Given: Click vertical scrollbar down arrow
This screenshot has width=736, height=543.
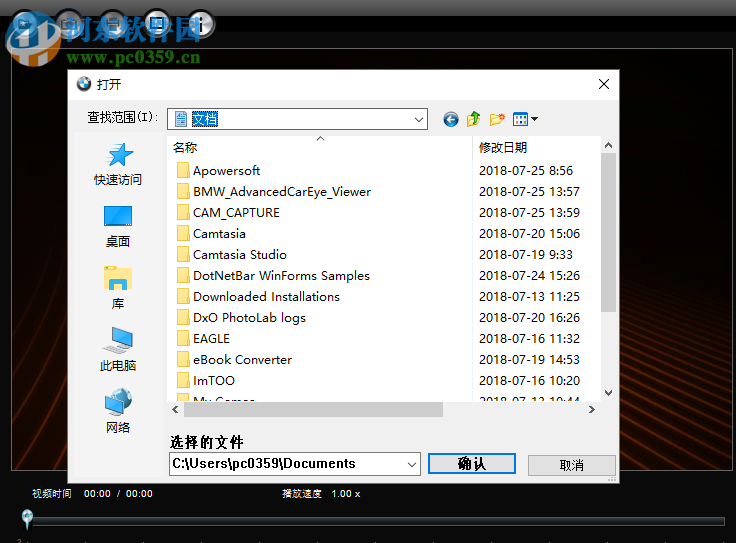Looking at the screenshot, I should point(608,393).
